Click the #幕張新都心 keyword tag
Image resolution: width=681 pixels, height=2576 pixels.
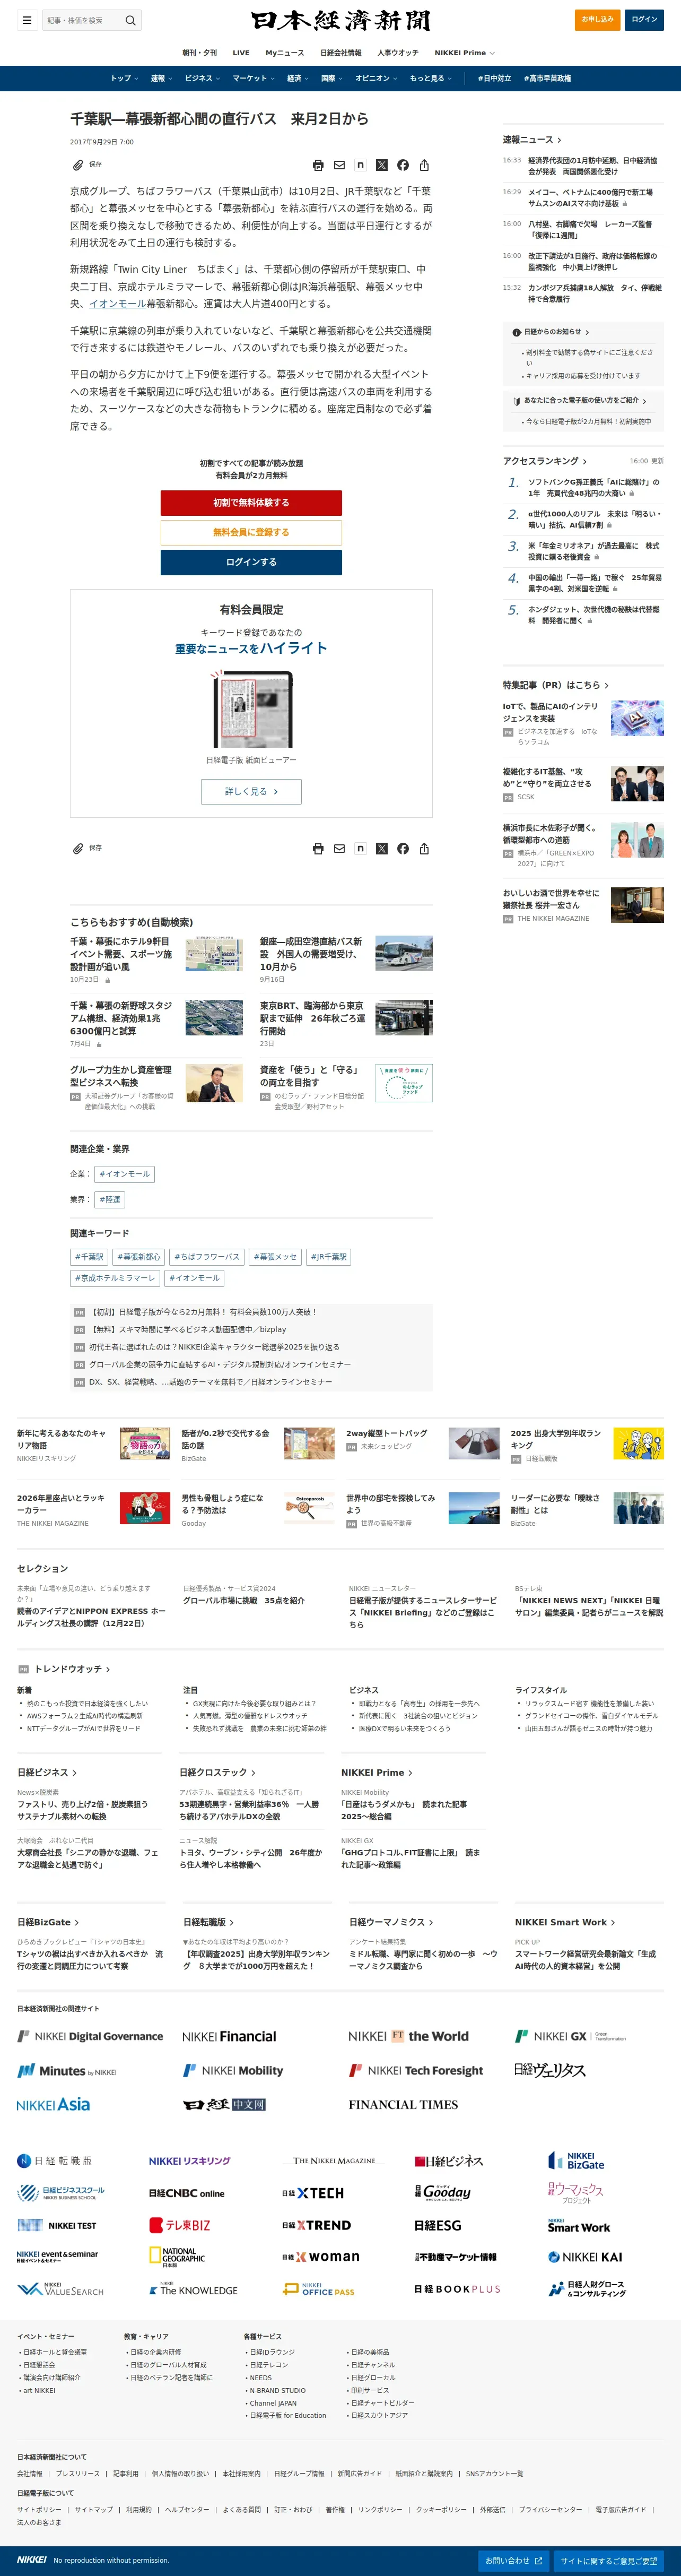point(138,1257)
